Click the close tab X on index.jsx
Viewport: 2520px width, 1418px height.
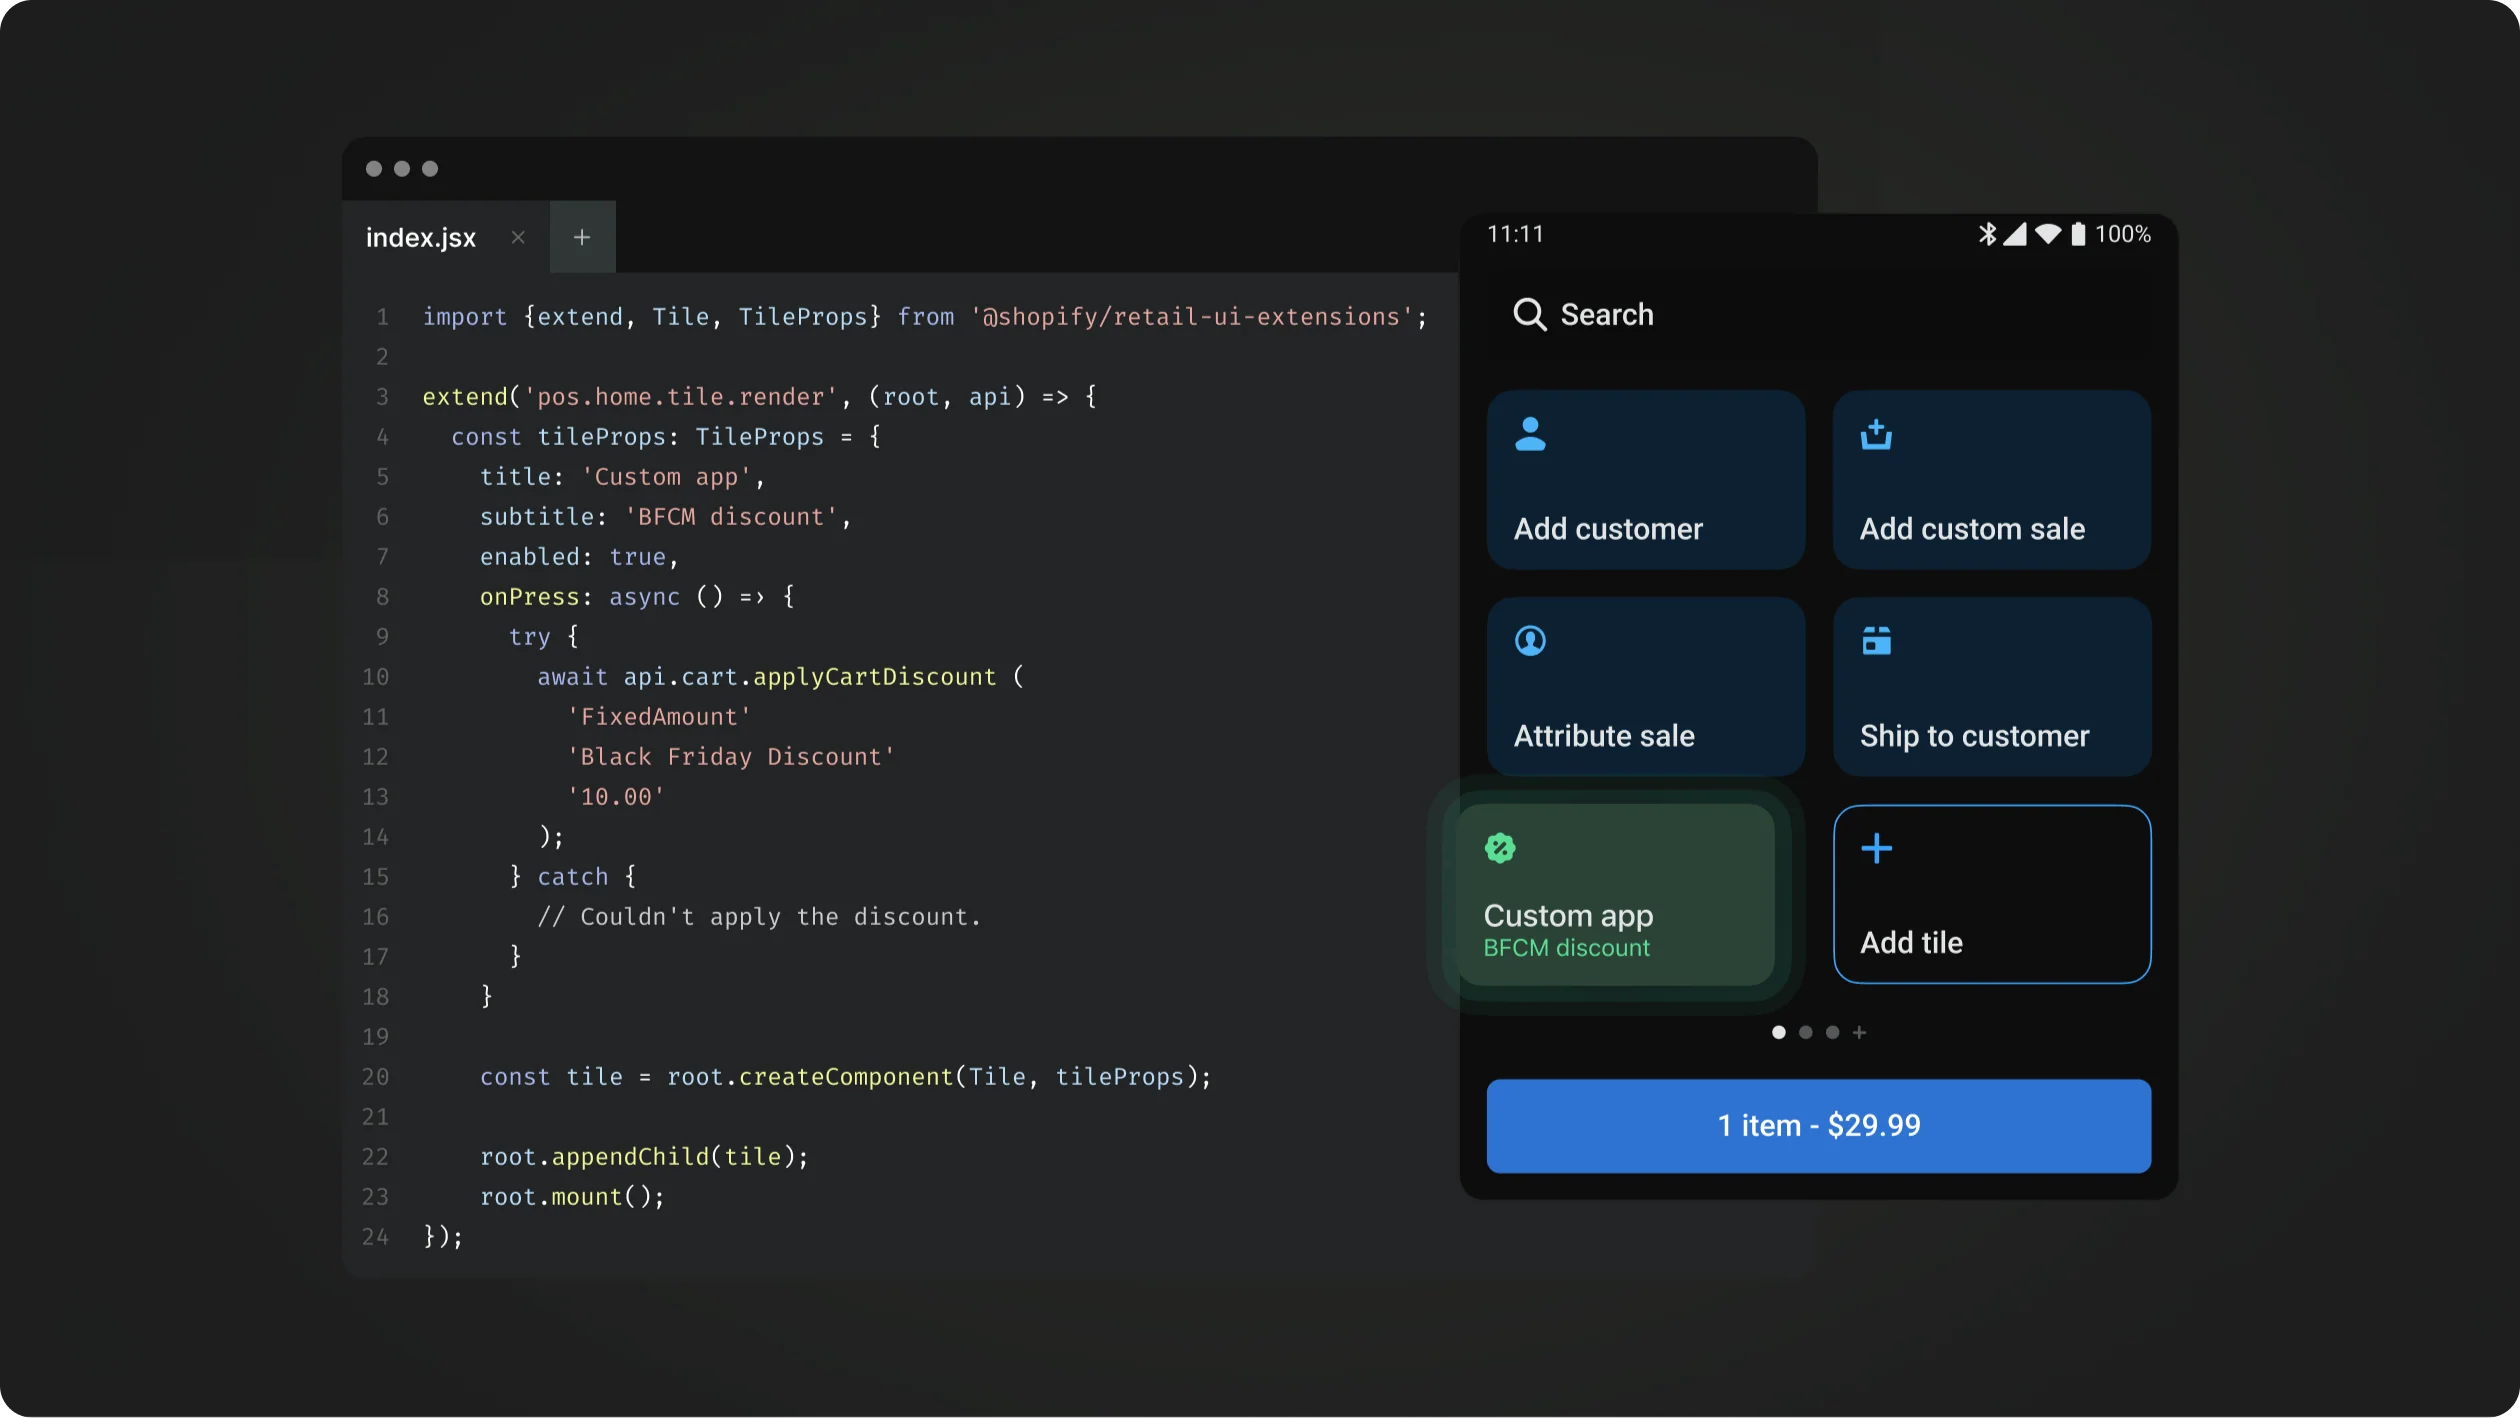point(518,237)
